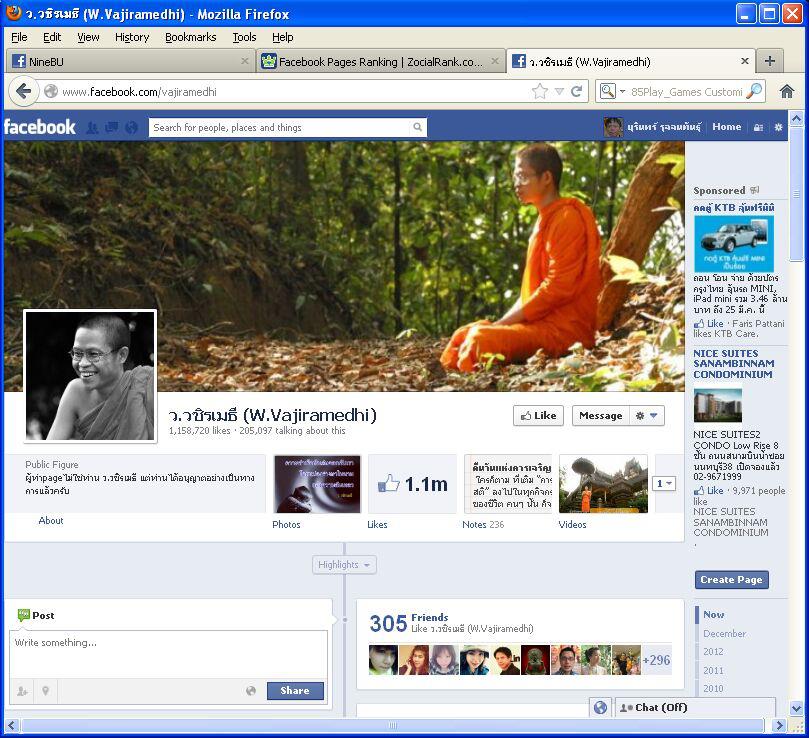Click the 'Write something...' text field

click(x=168, y=654)
